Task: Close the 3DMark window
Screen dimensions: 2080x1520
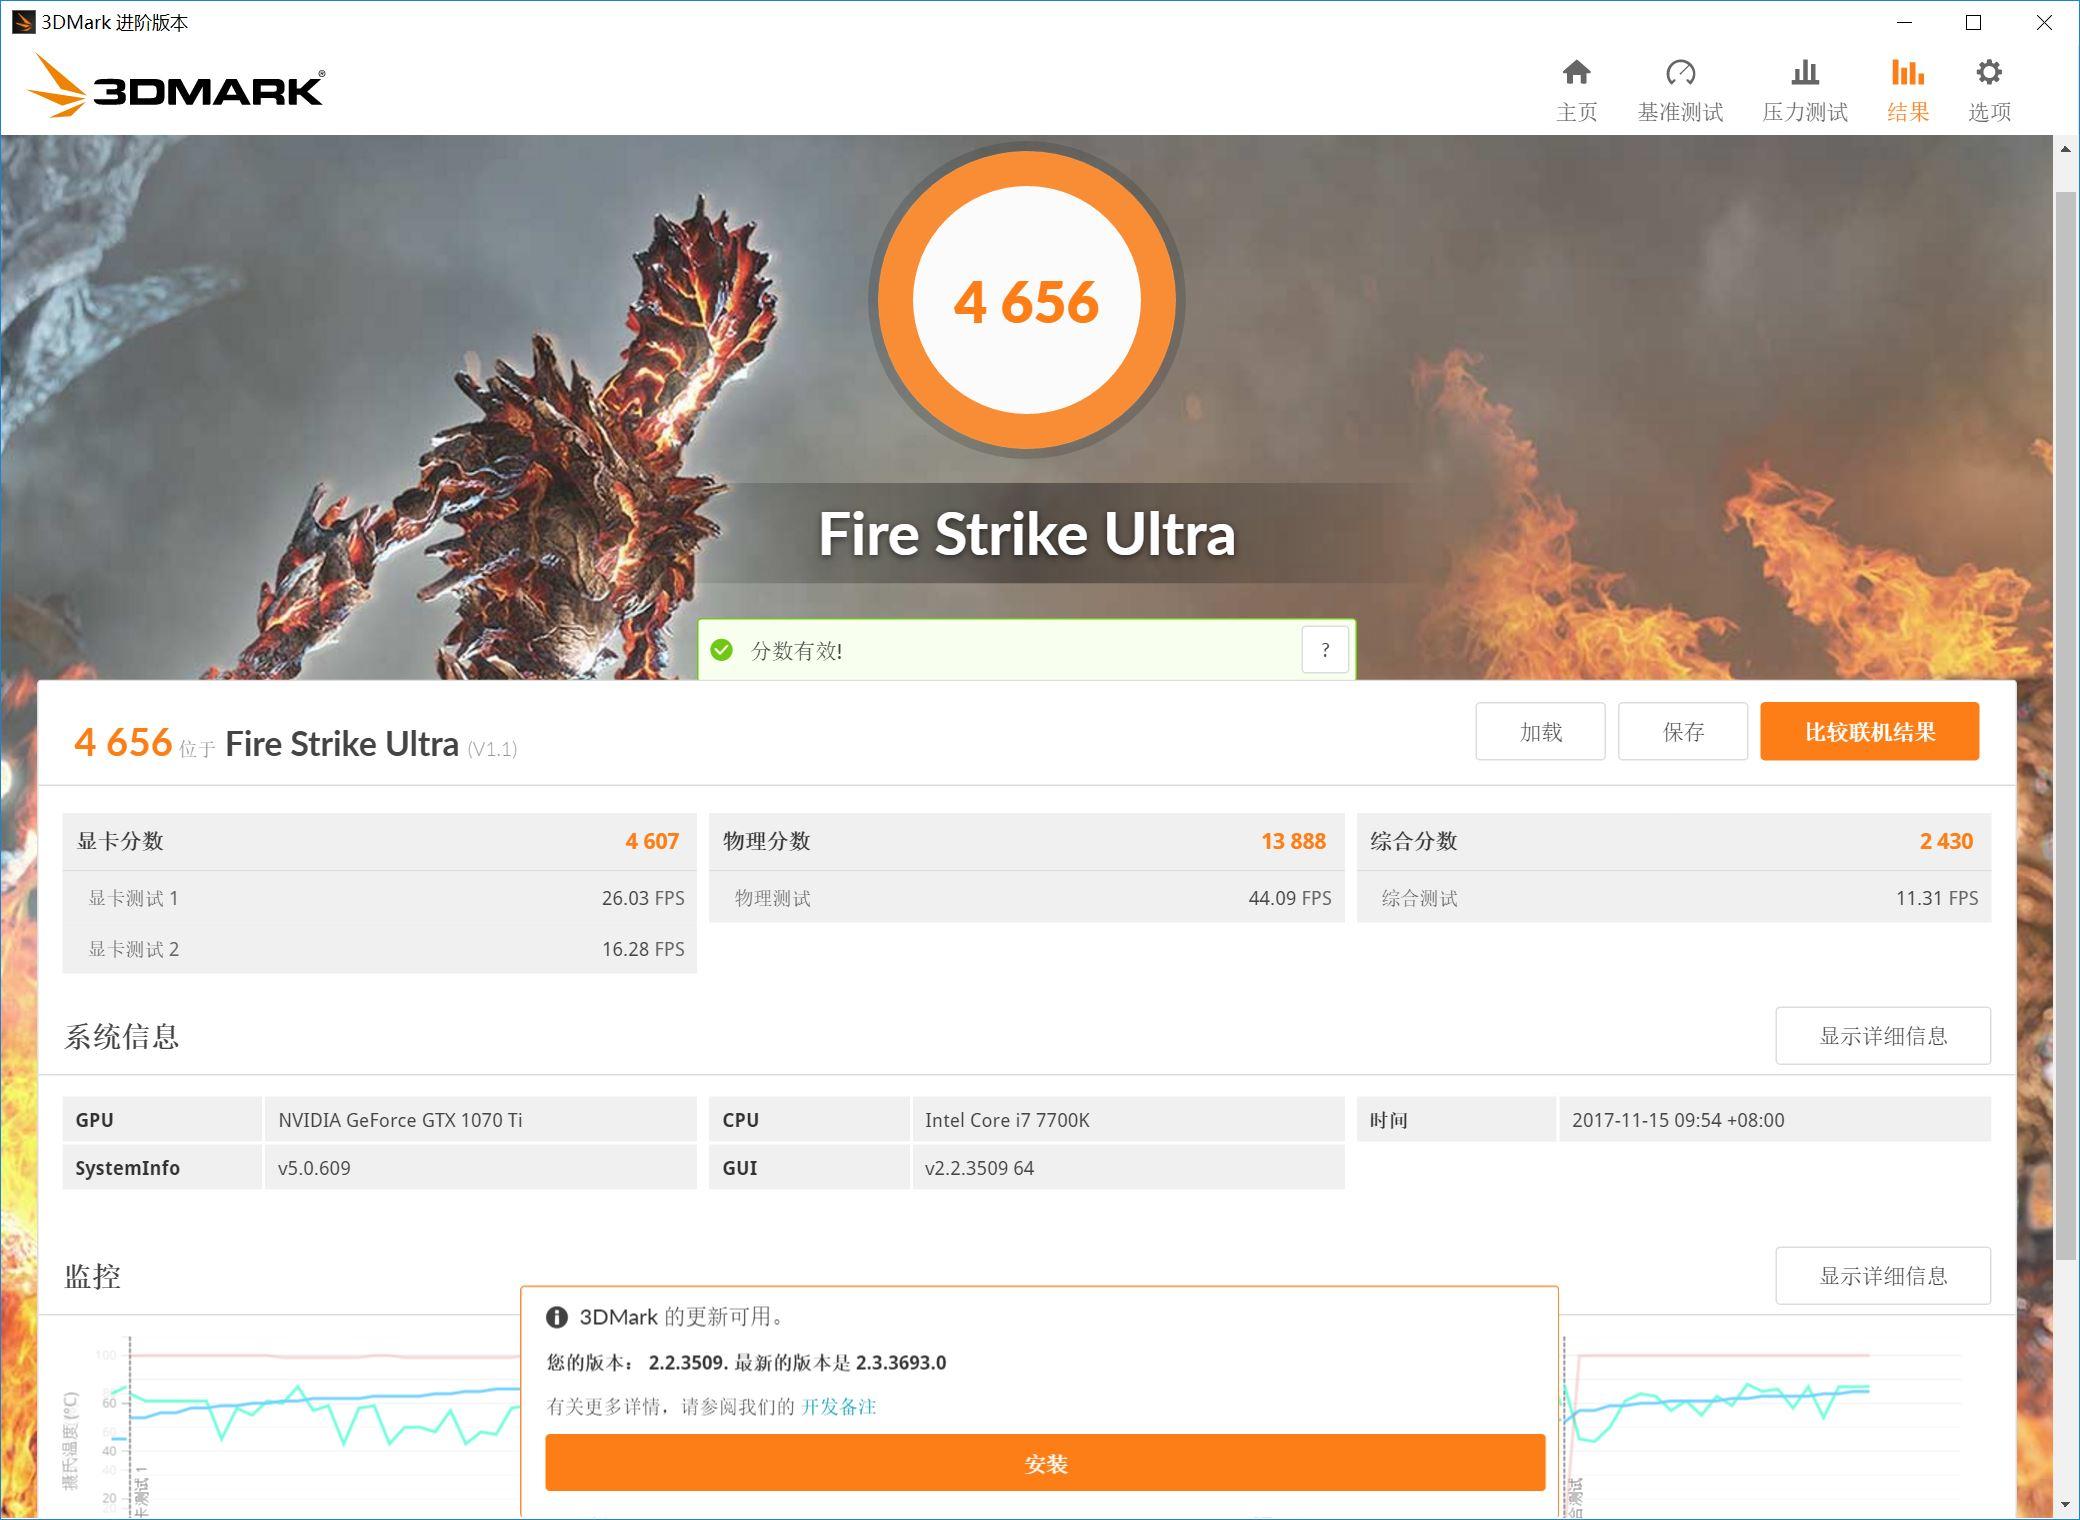Action: coord(2043,22)
